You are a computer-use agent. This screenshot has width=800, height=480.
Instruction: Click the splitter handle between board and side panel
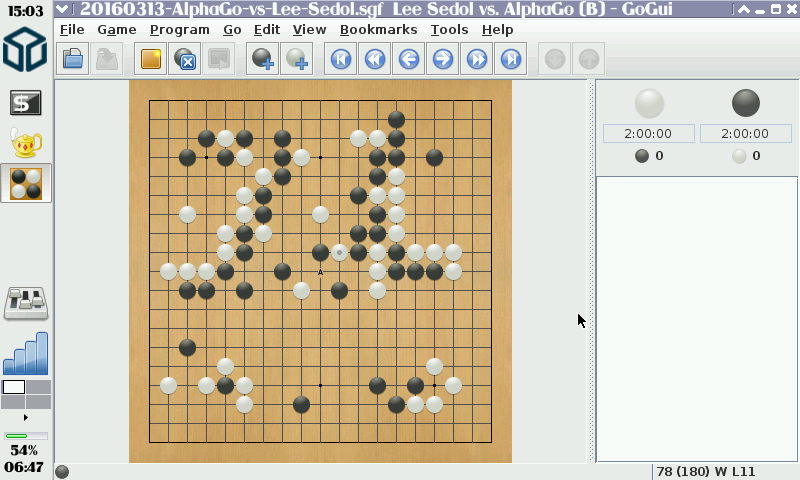591,270
